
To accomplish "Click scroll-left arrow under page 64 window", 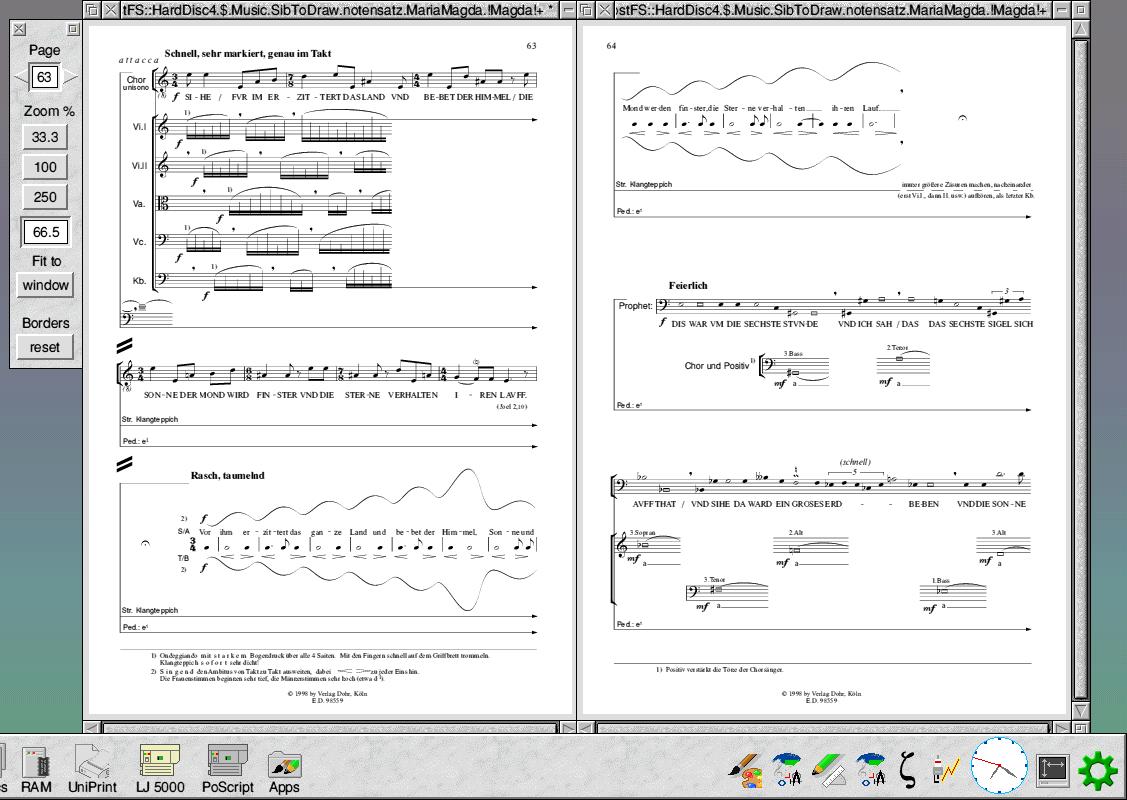I will tap(586, 729).
